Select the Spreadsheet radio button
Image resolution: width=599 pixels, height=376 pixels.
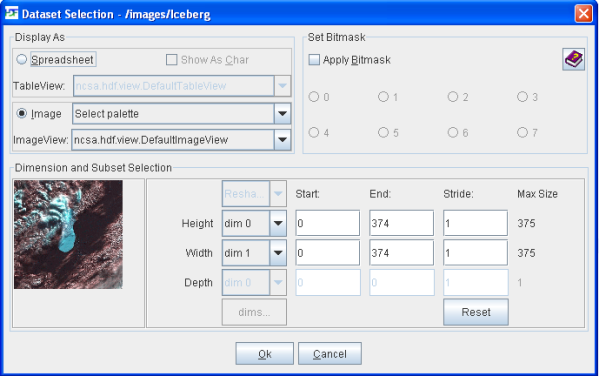point(22,59)
